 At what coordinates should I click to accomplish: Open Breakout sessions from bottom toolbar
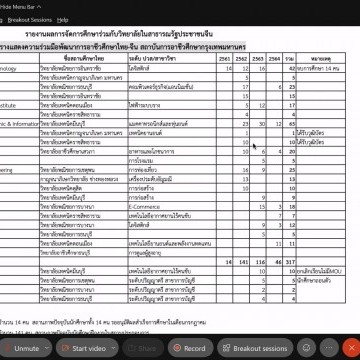coord(255,348)
